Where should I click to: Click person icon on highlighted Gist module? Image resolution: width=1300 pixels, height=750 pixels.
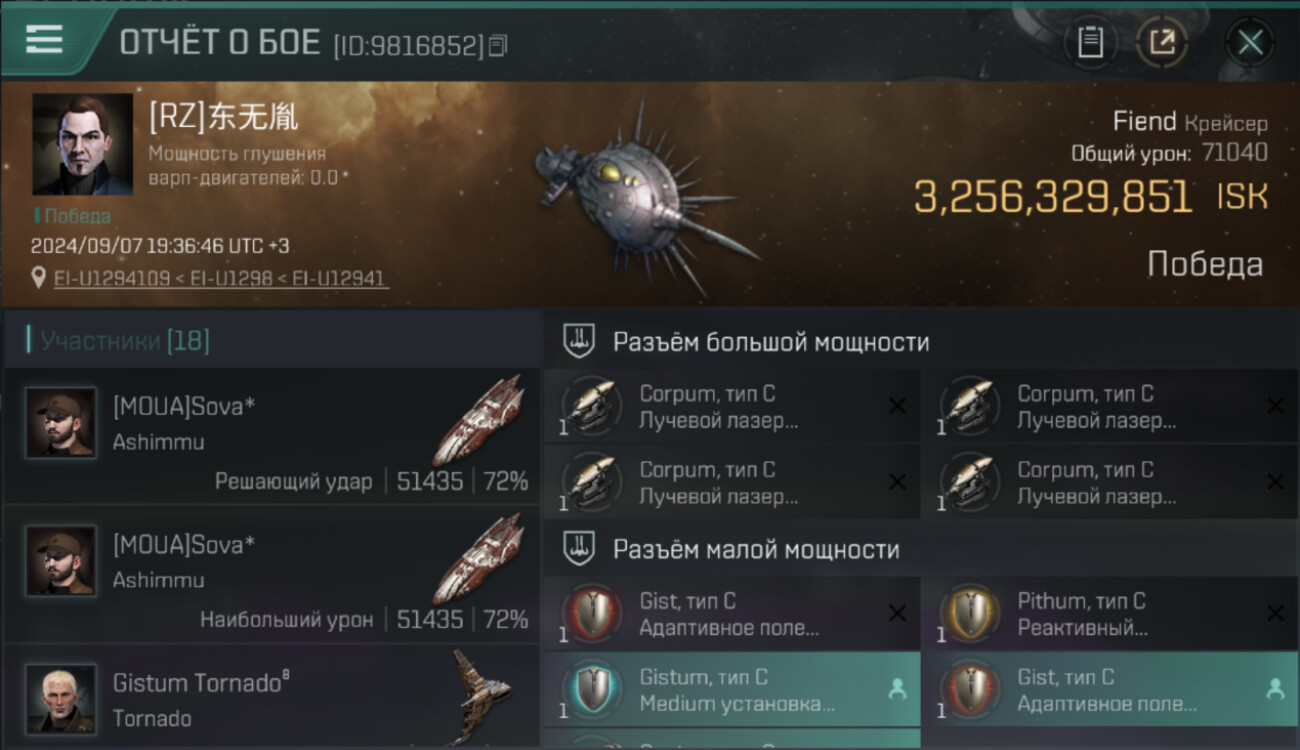pyautogui.click(x=1275, y=689)
